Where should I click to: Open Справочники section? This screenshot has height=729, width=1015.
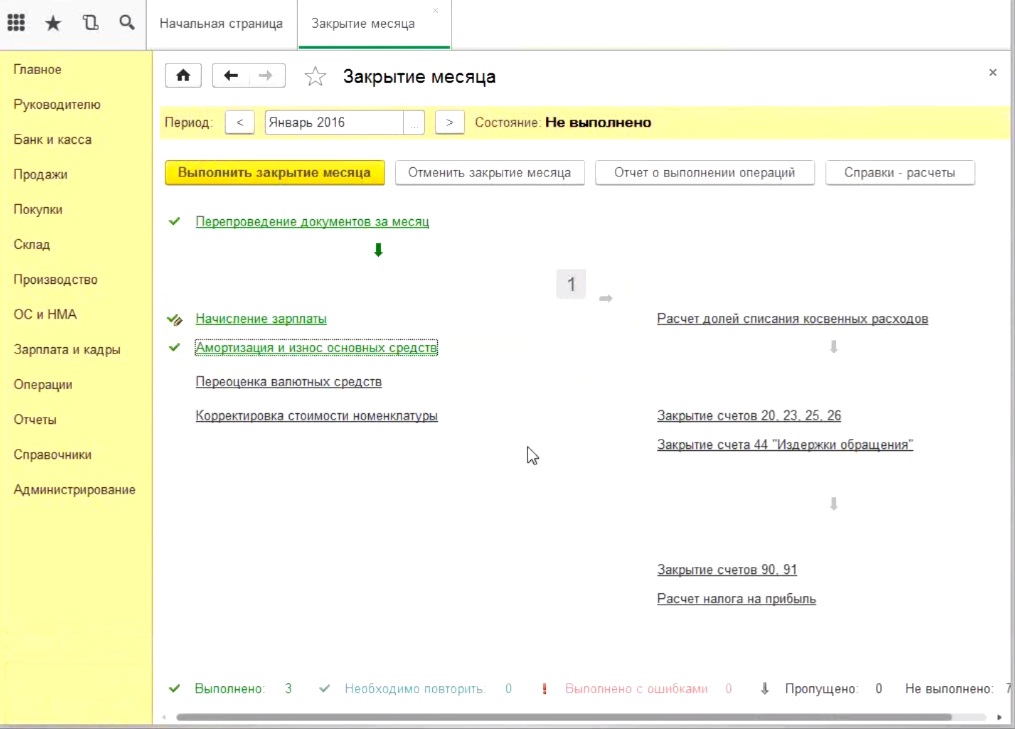[x=52, y=454]
